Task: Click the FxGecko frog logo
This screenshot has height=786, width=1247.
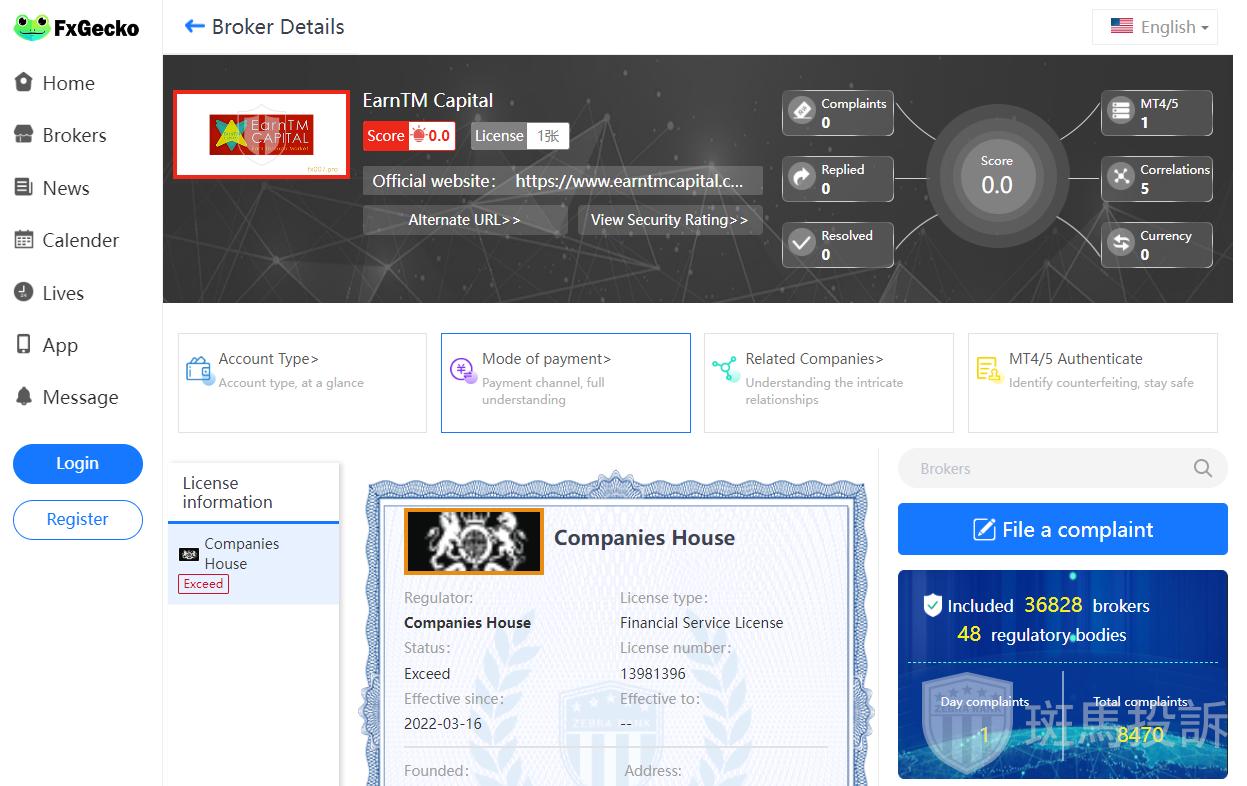Action: click(31, 28)
